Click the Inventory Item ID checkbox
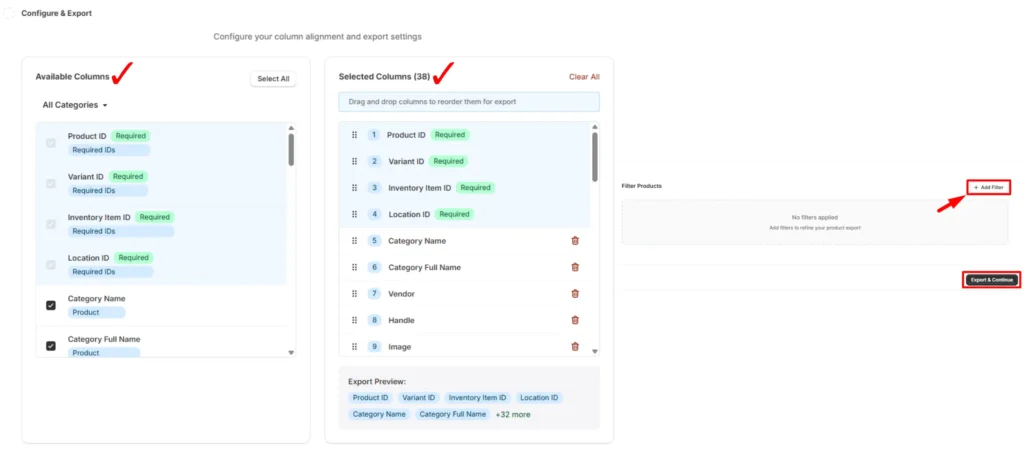This screenshot has height=461, width=1024. (50, 224)
